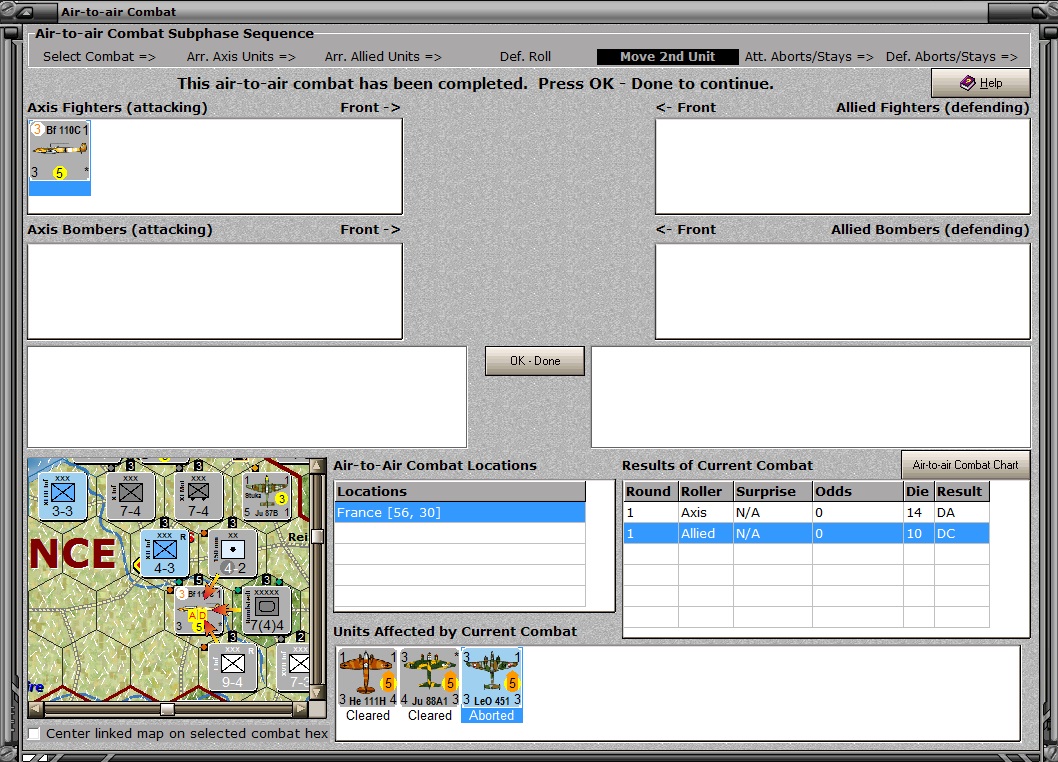Image resolution: width=1058 pixels, height=762 pixels.
Task: Click the Roller column header
Action: point(706,491)
